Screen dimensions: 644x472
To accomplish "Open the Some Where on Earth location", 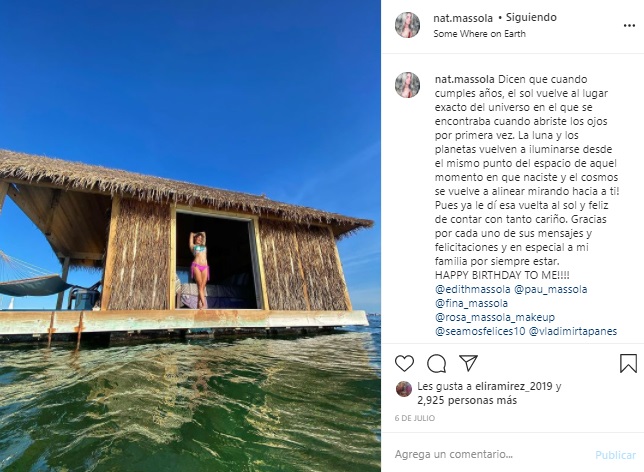I will coord(479,34).
